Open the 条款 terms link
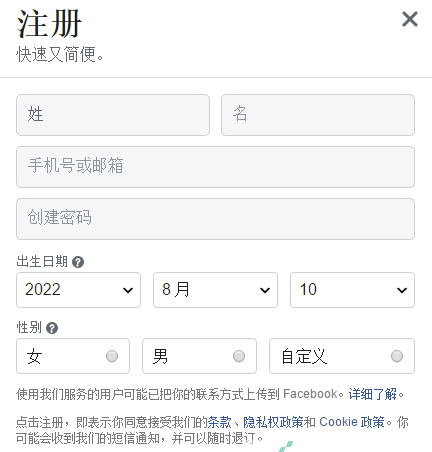432x452 pixels. pyautogui.click(x=219, y=422)
